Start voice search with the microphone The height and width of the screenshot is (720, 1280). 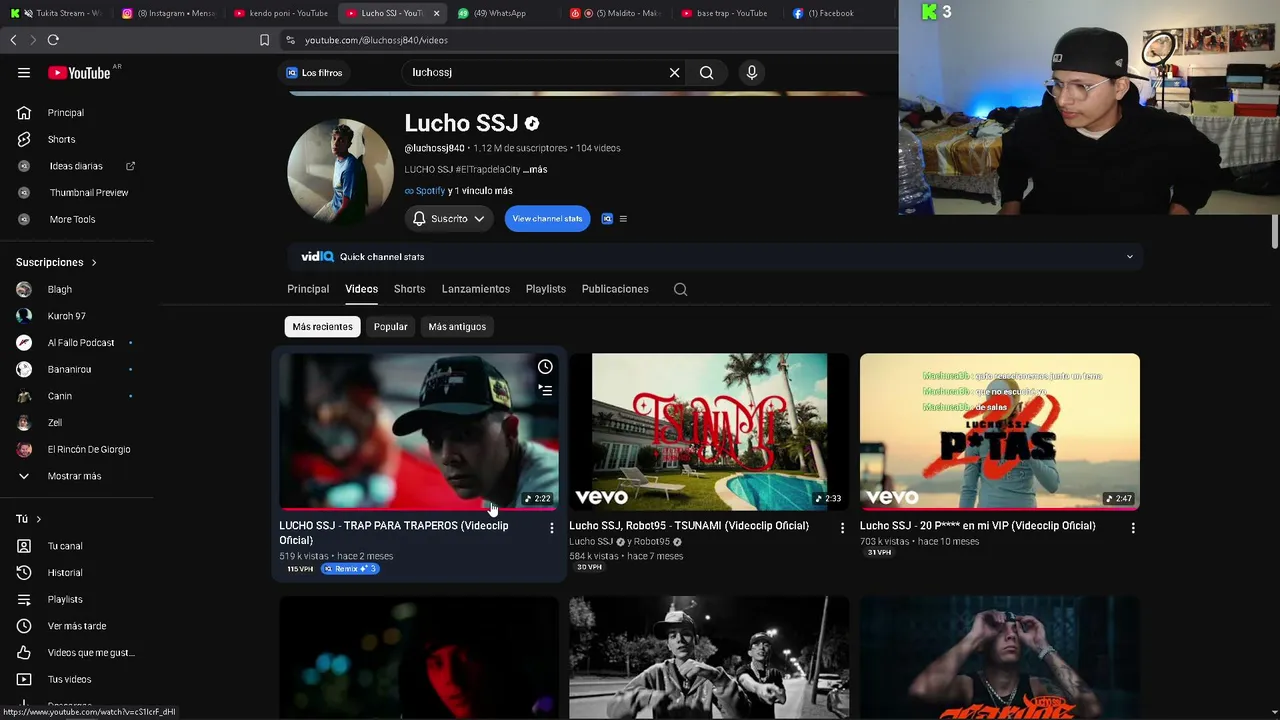click(752, 72)
